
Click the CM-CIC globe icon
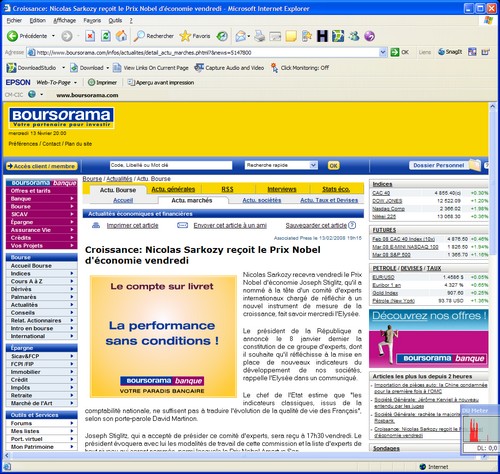[x=32, y=94]
